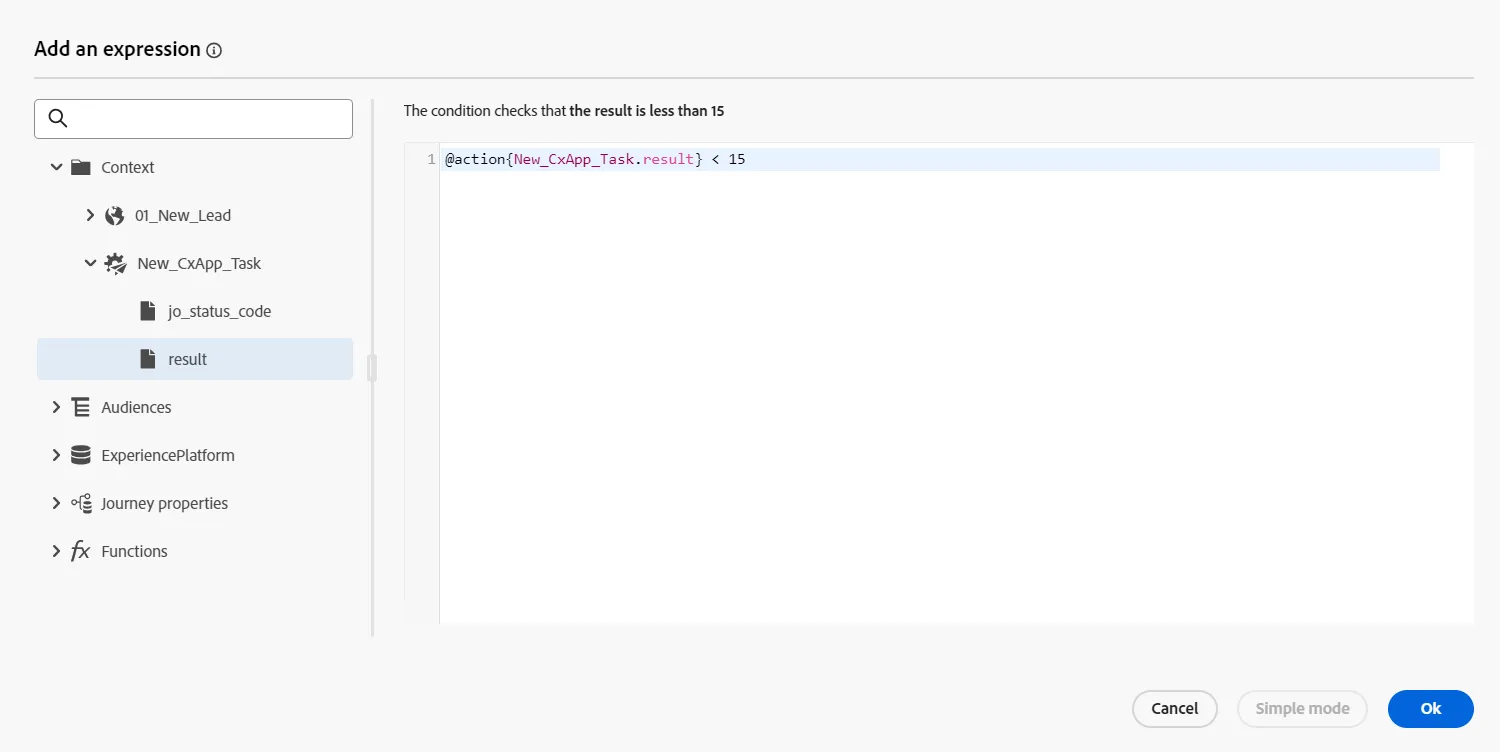This screenshot has width=1500, height=752.
Task: Click line number 1 in the editor gutter
Action: (x=431, y=160)
